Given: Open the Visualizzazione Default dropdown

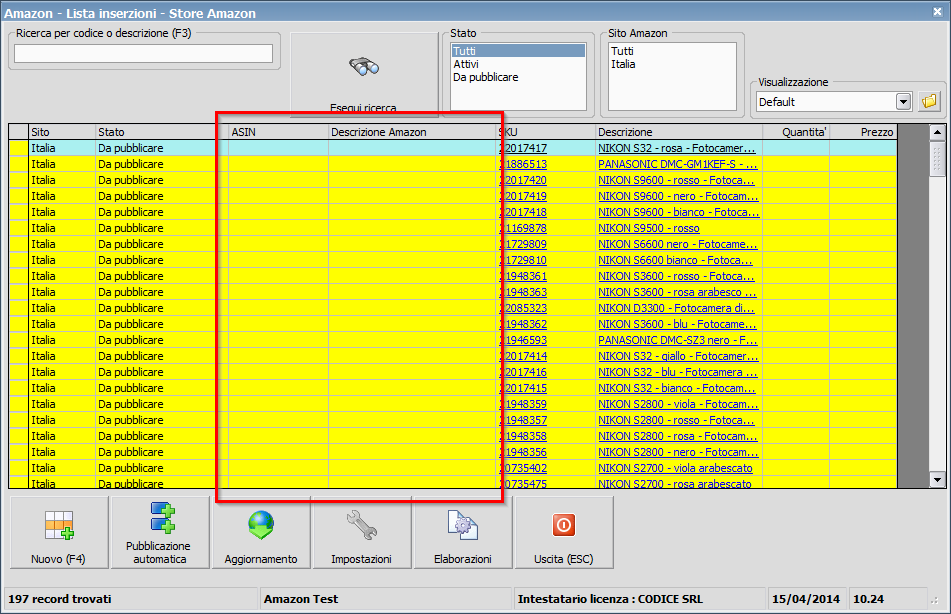Looking at the screenshot, I should (x=903, y=102).
